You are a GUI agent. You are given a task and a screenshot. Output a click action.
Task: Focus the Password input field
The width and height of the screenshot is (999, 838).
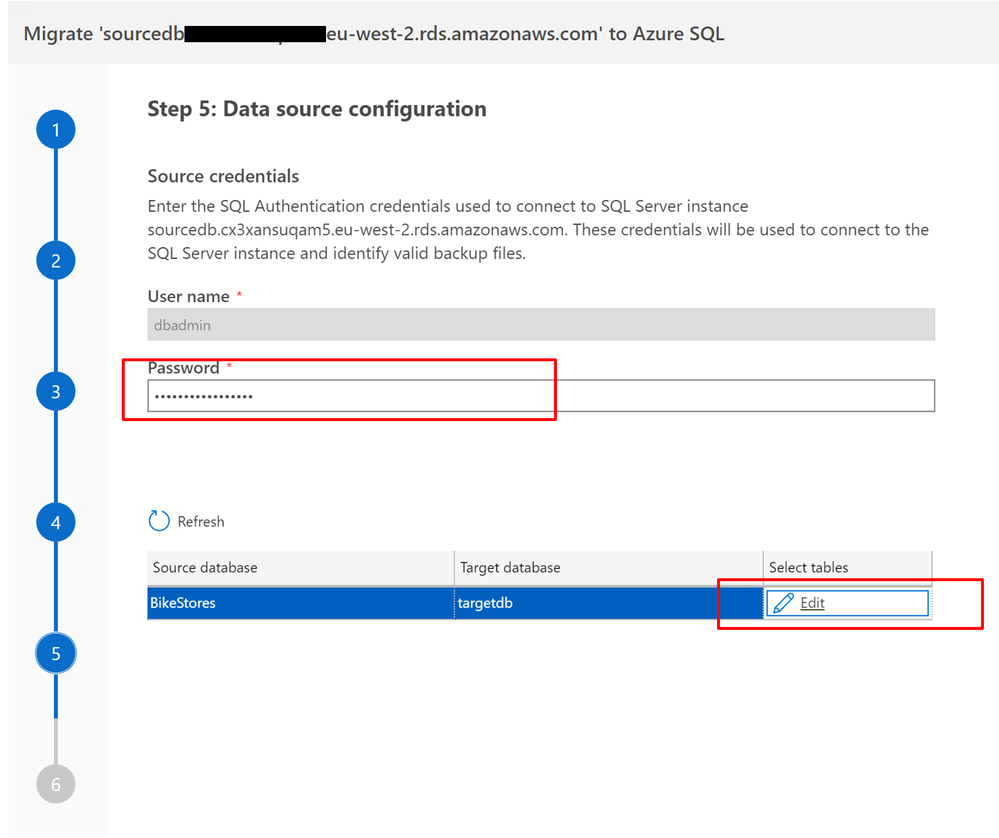point(540,396)
